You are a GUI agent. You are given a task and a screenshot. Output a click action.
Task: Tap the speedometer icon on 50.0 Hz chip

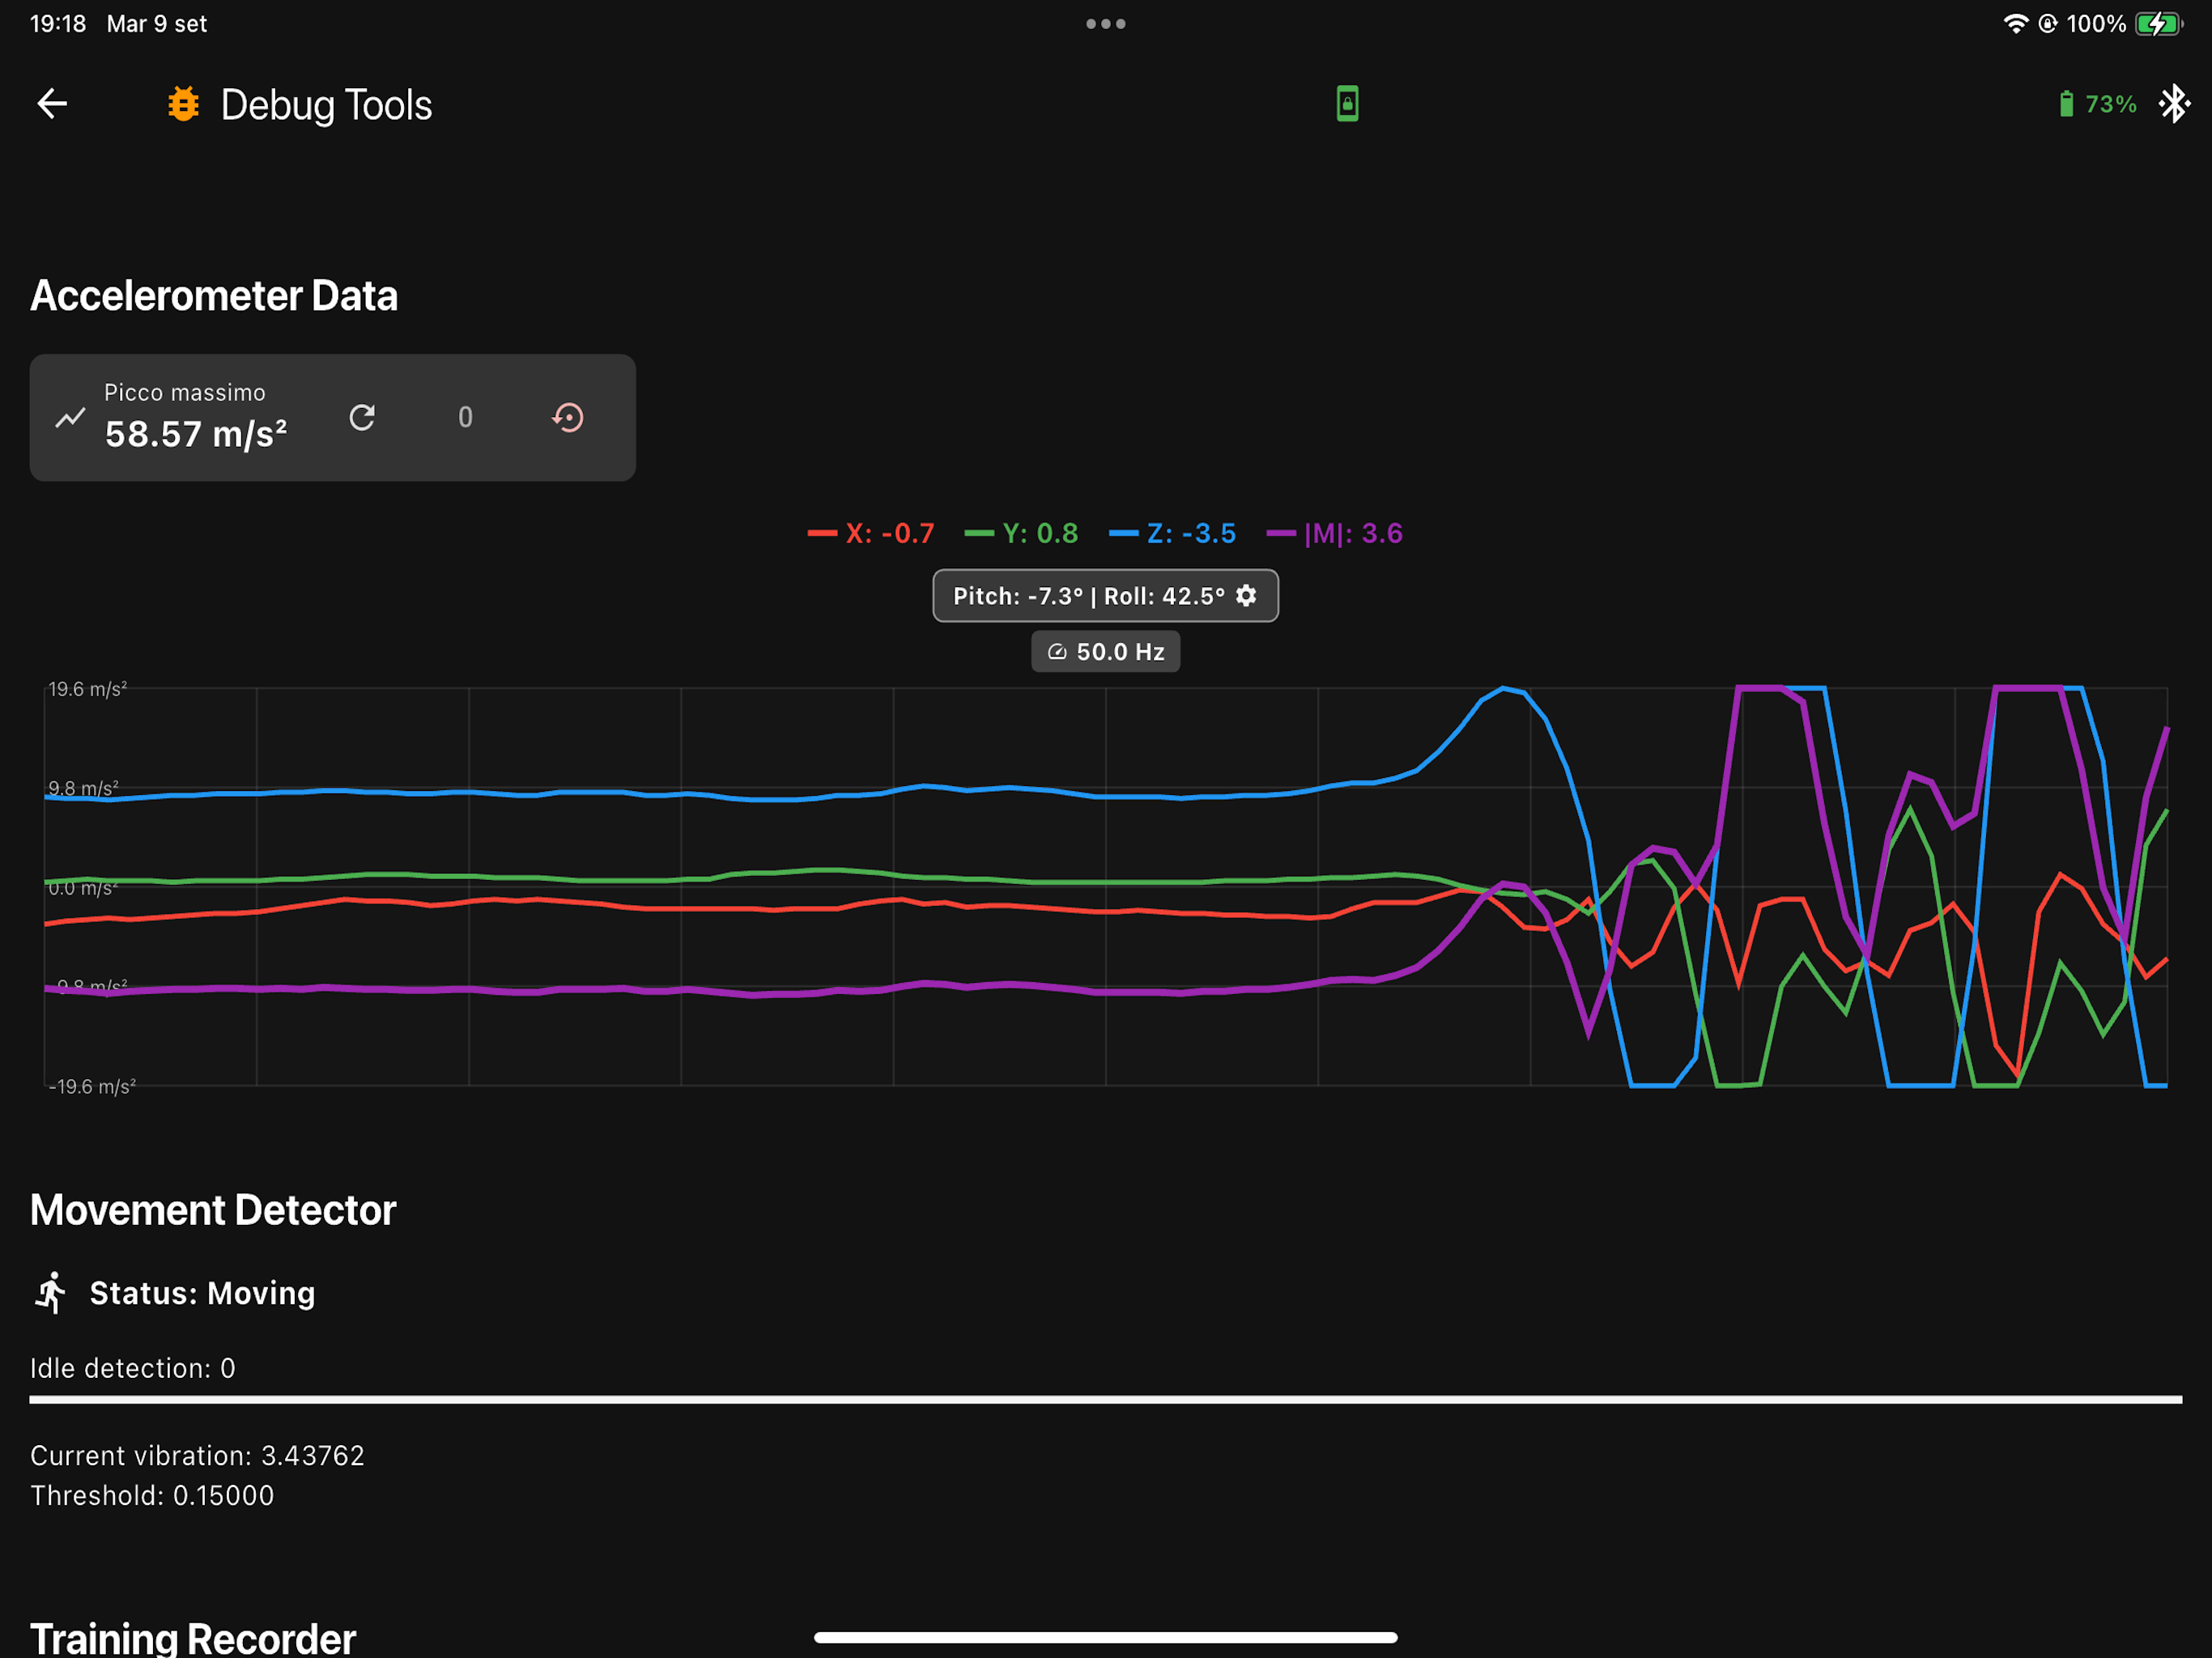click(x=1057, y=652)
